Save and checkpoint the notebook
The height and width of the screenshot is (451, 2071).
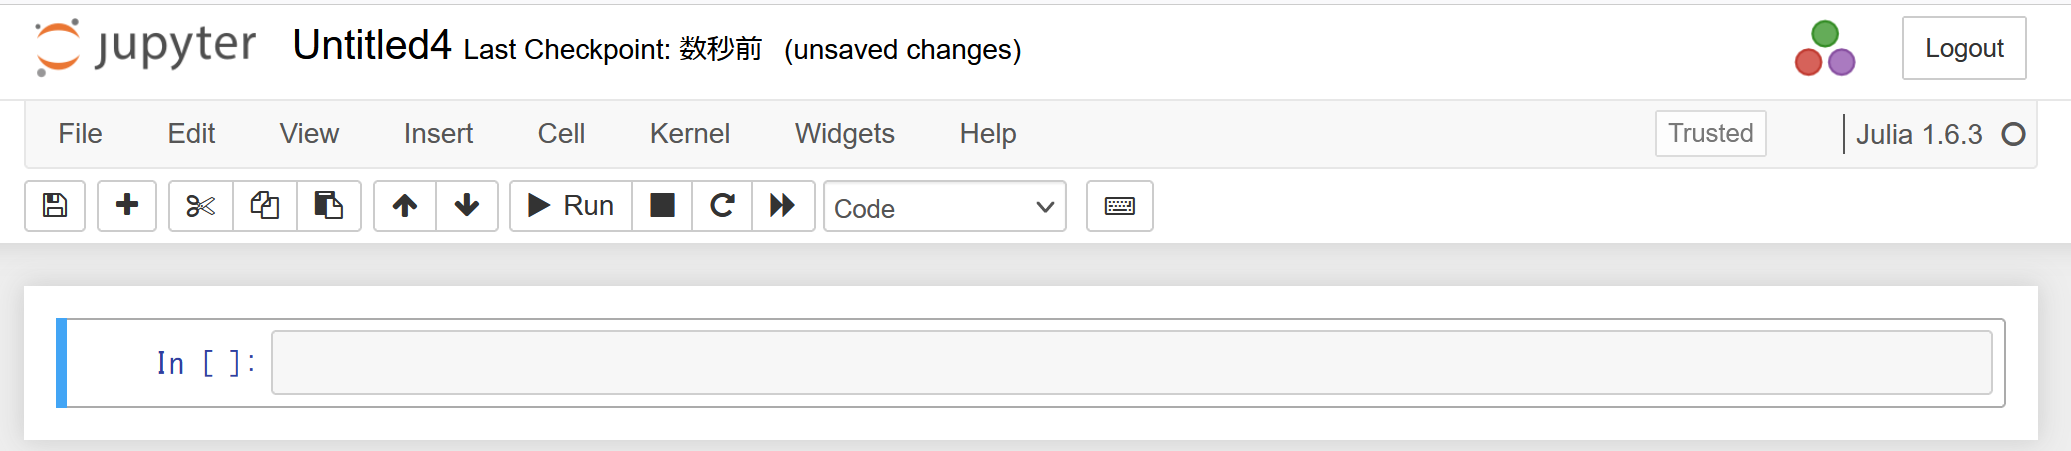[55, 206]
